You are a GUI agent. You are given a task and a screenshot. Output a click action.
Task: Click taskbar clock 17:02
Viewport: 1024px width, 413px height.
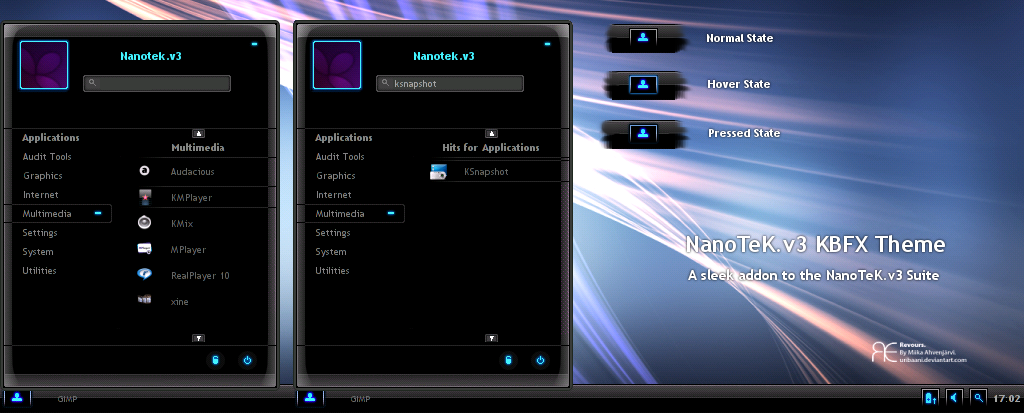1006,398
